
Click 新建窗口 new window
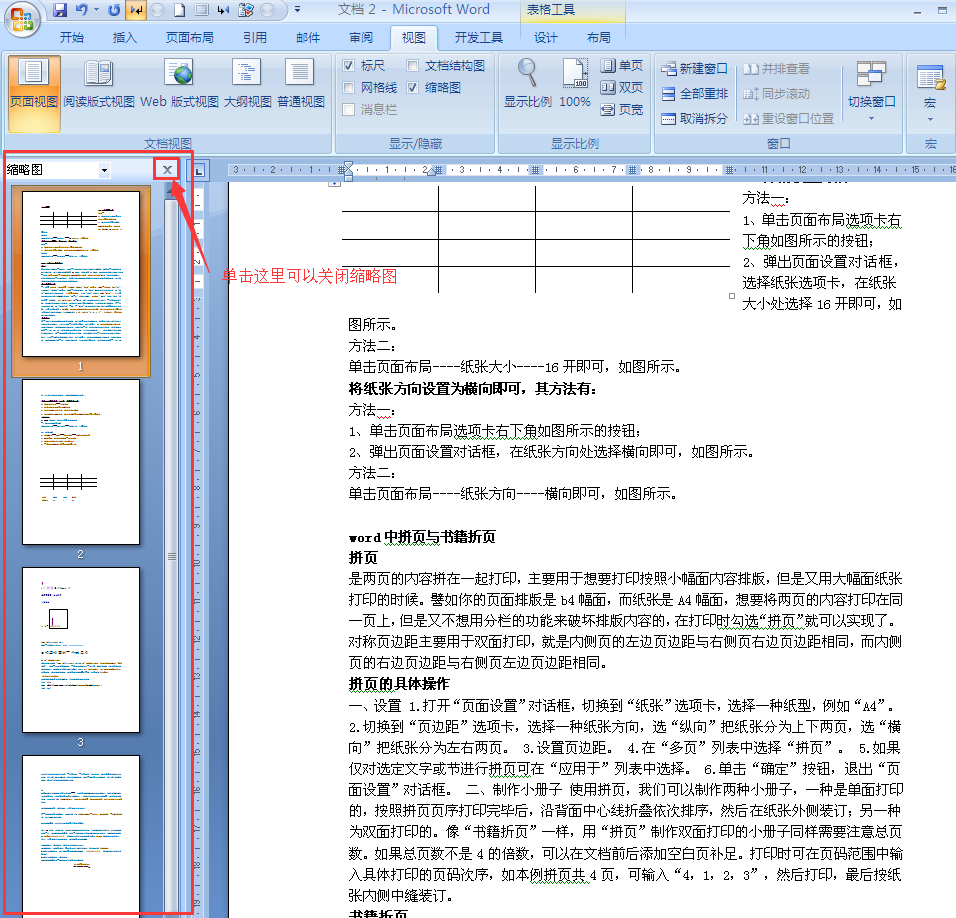pyautogui.click(x=694, y=69)
